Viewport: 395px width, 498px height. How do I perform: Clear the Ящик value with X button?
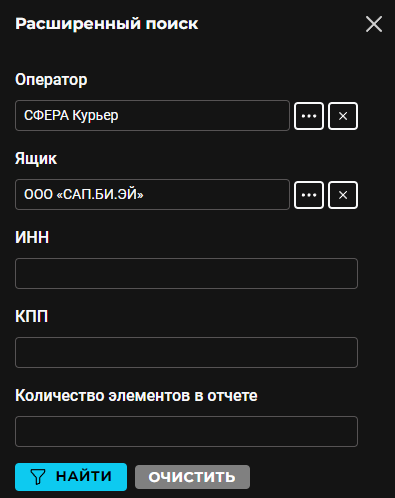click(343, 195)
